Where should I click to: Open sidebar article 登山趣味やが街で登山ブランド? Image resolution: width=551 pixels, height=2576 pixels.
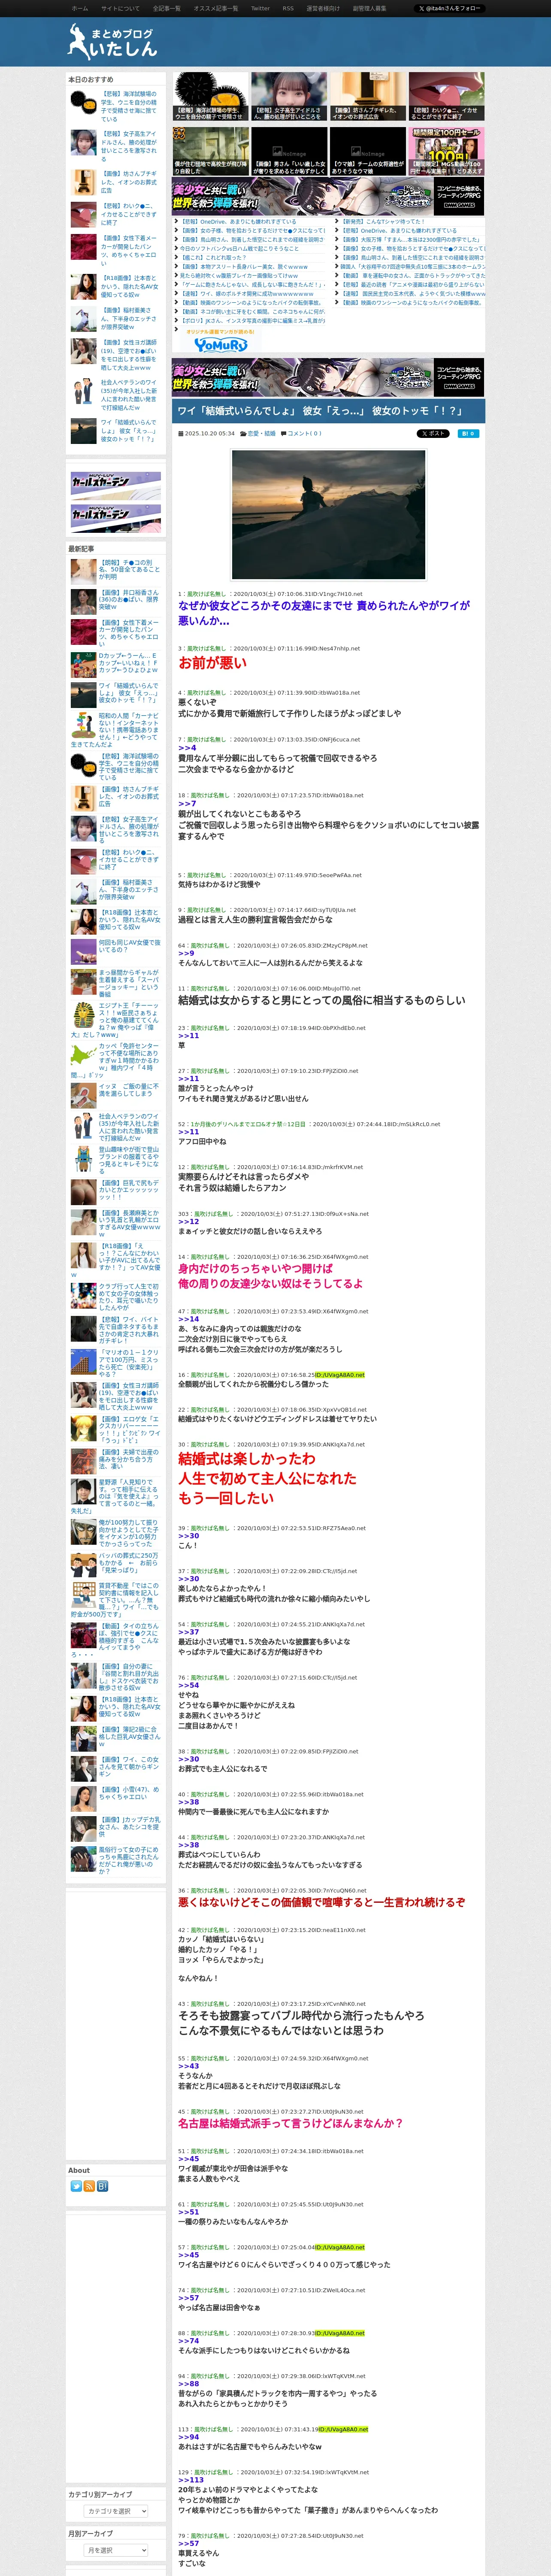coord(114,1159)
